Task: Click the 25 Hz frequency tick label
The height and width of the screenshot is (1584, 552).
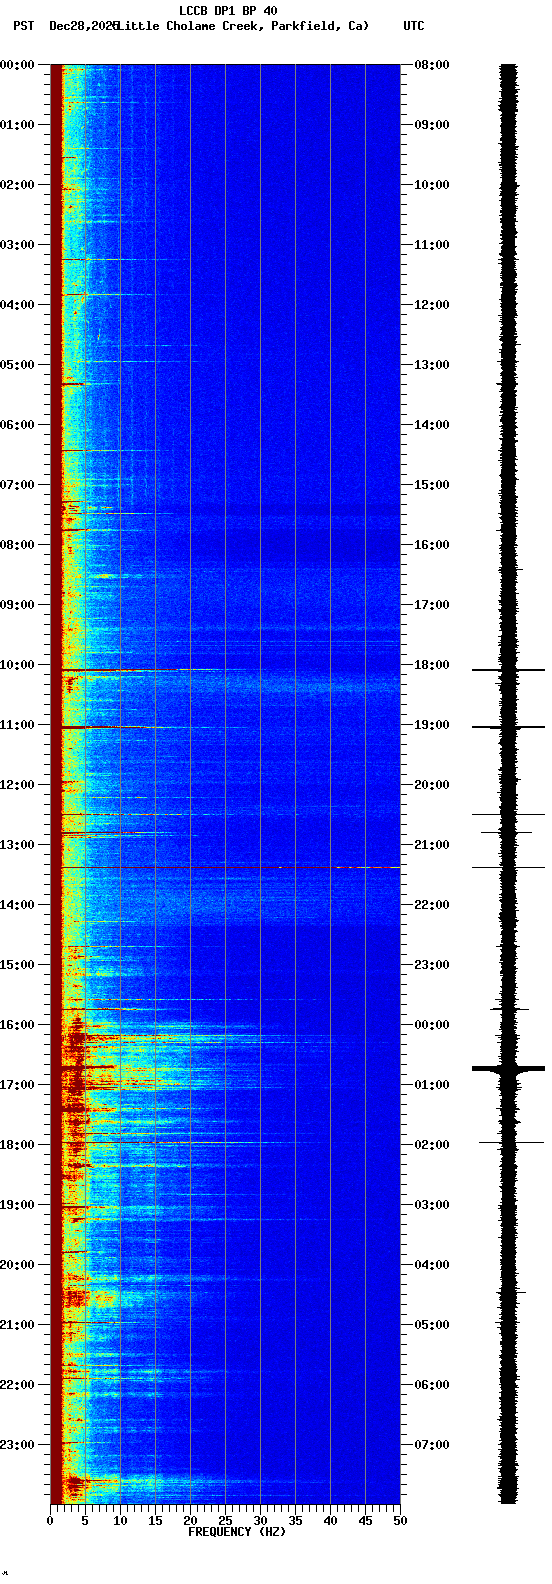Action: [x=225, y=1521]
